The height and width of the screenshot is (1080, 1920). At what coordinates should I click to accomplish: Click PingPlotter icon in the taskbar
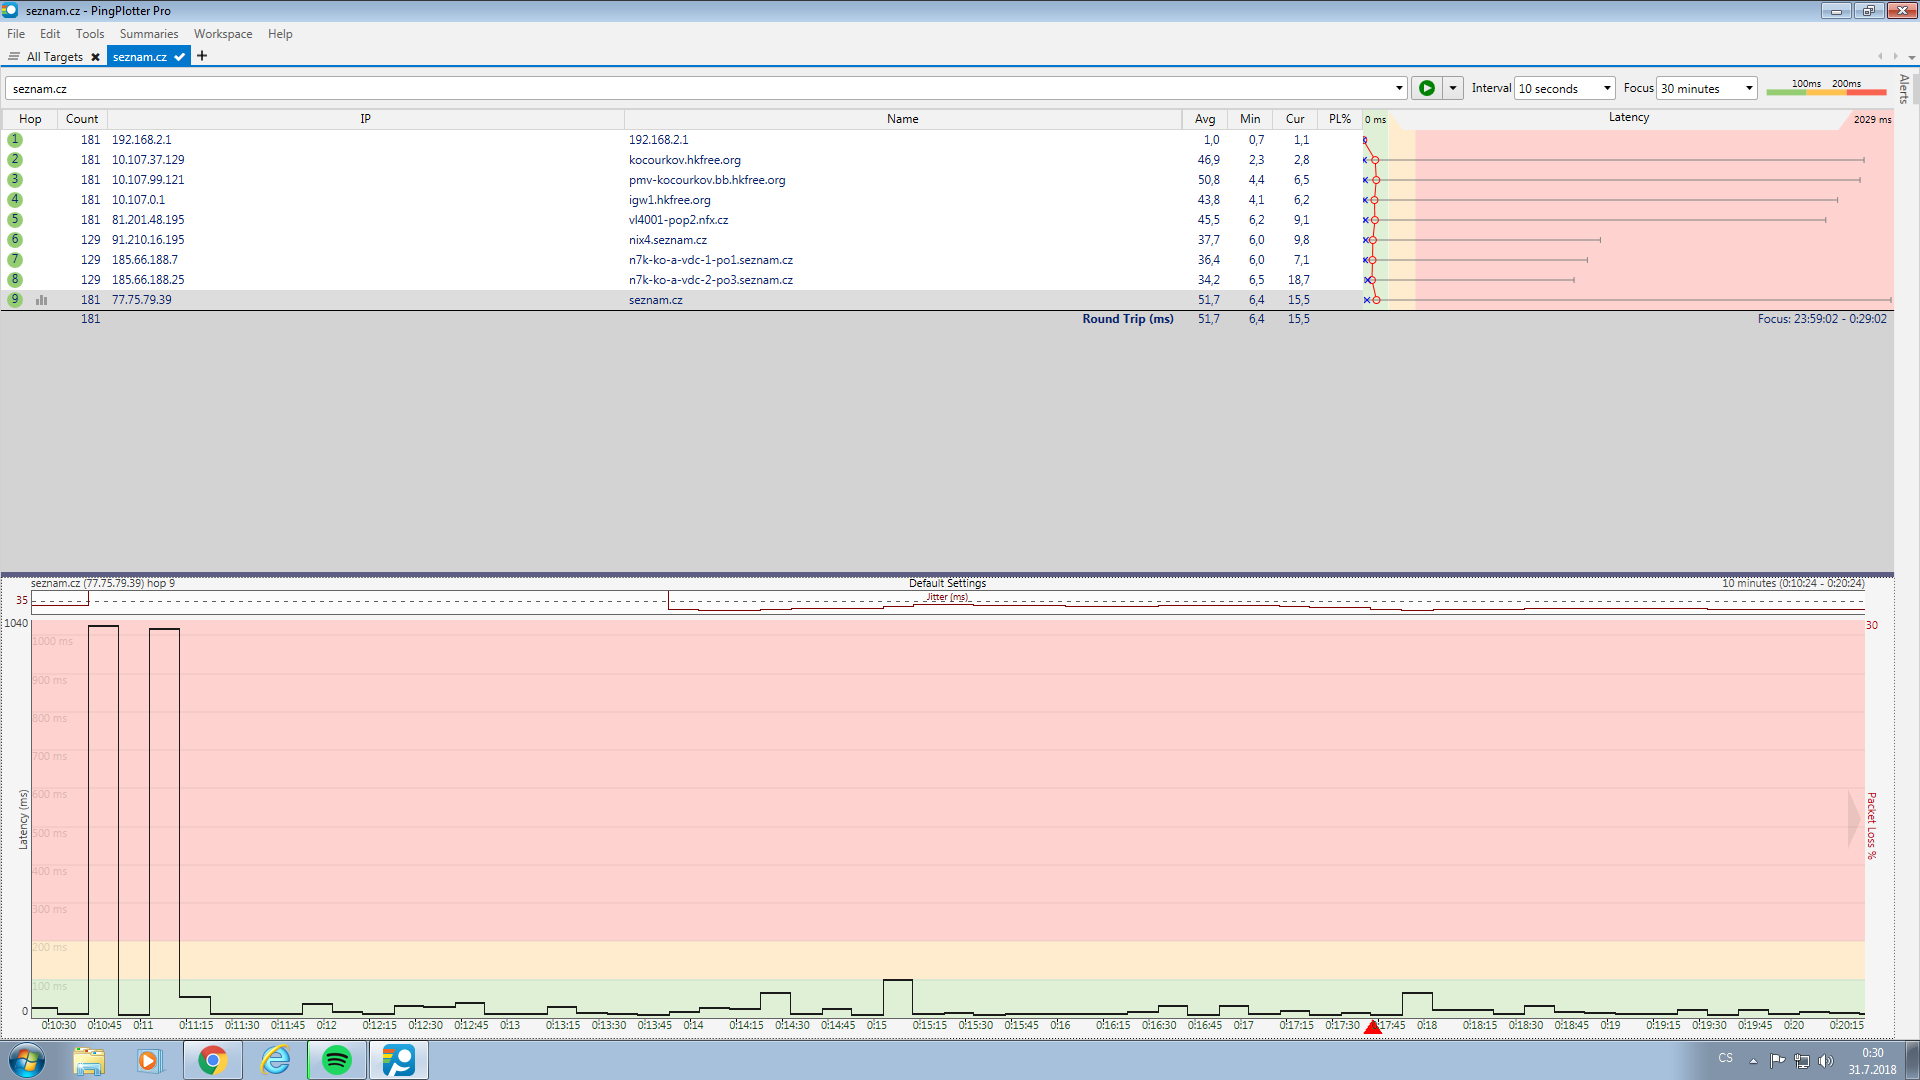click(398, 1060)
